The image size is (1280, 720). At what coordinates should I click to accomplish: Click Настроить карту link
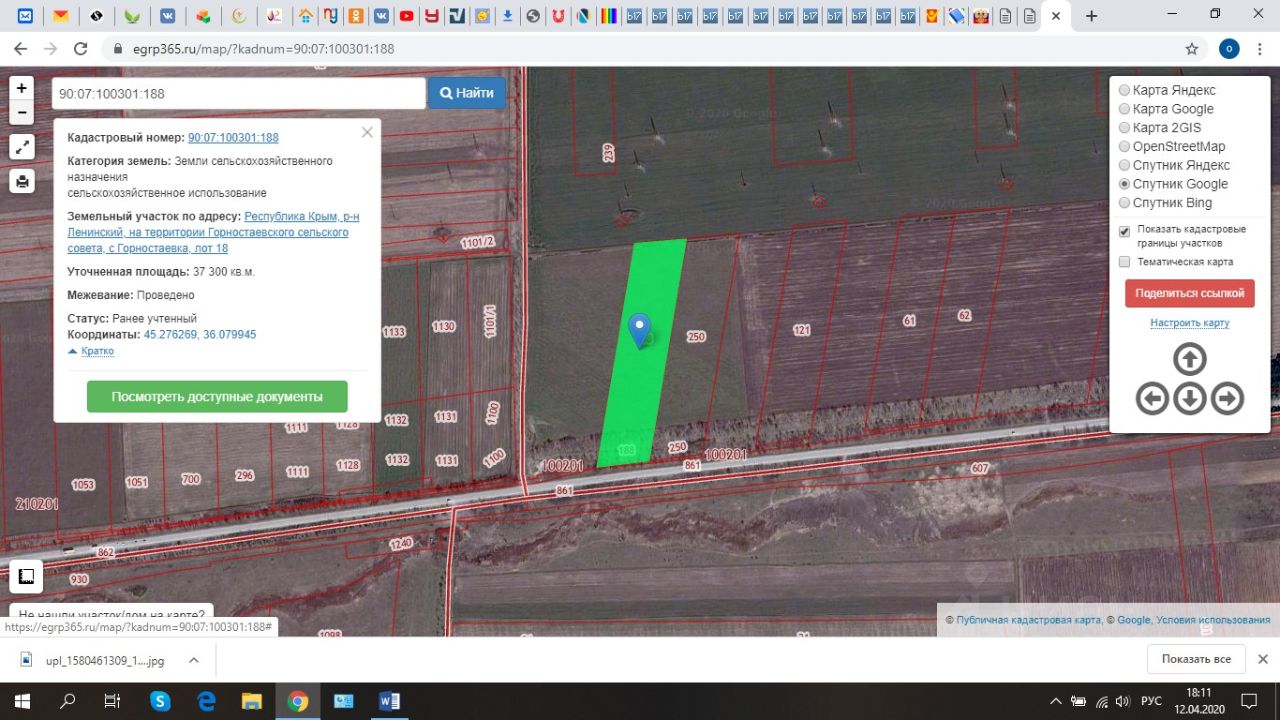[x=1189, y=323]
